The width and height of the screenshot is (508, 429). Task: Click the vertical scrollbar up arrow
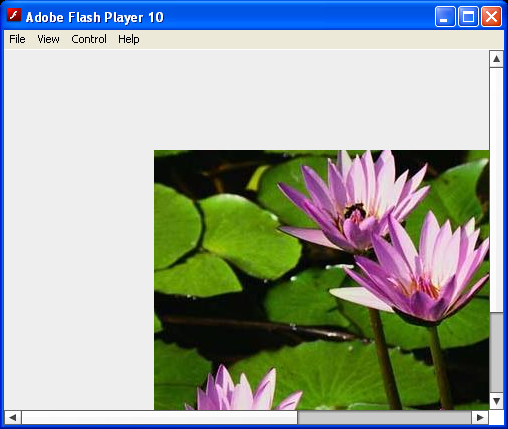point(496,59)
